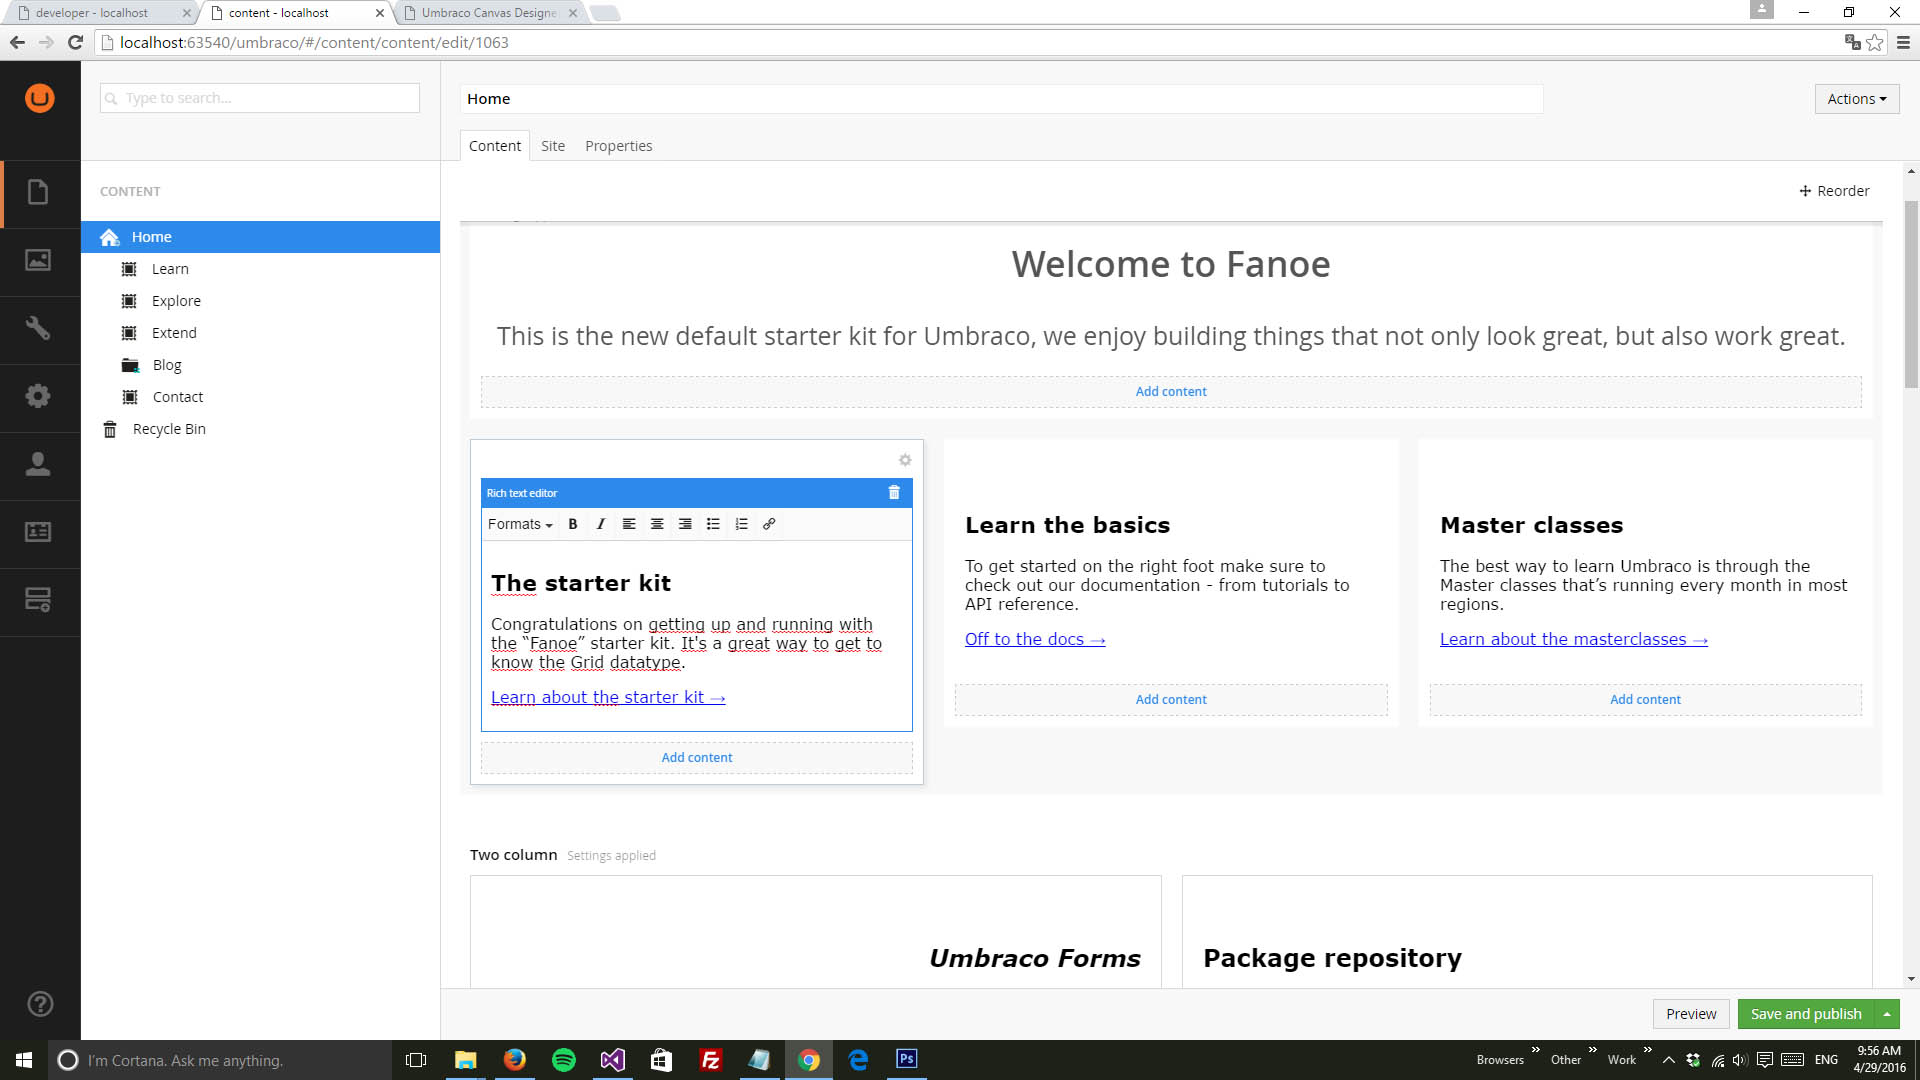1920x1080 pixels.
Task: Add content under Learn the basics
Action: [1171, 700]
